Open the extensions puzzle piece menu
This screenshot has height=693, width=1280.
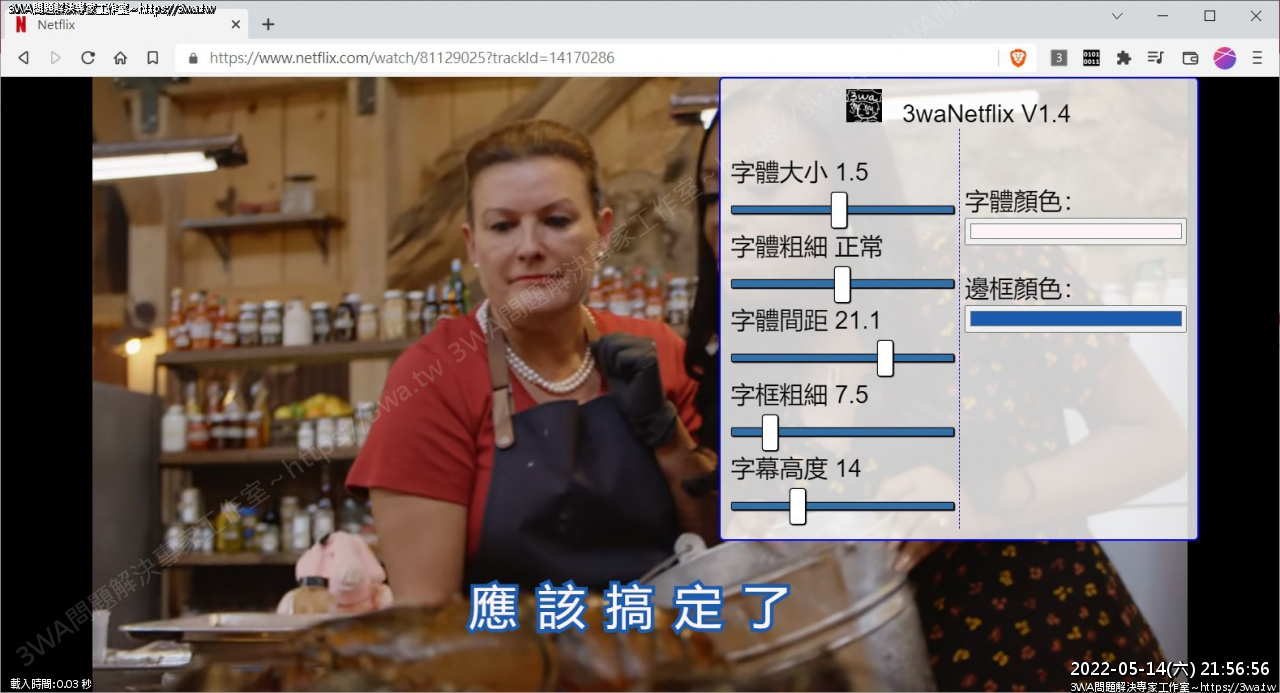(1123, 58)
